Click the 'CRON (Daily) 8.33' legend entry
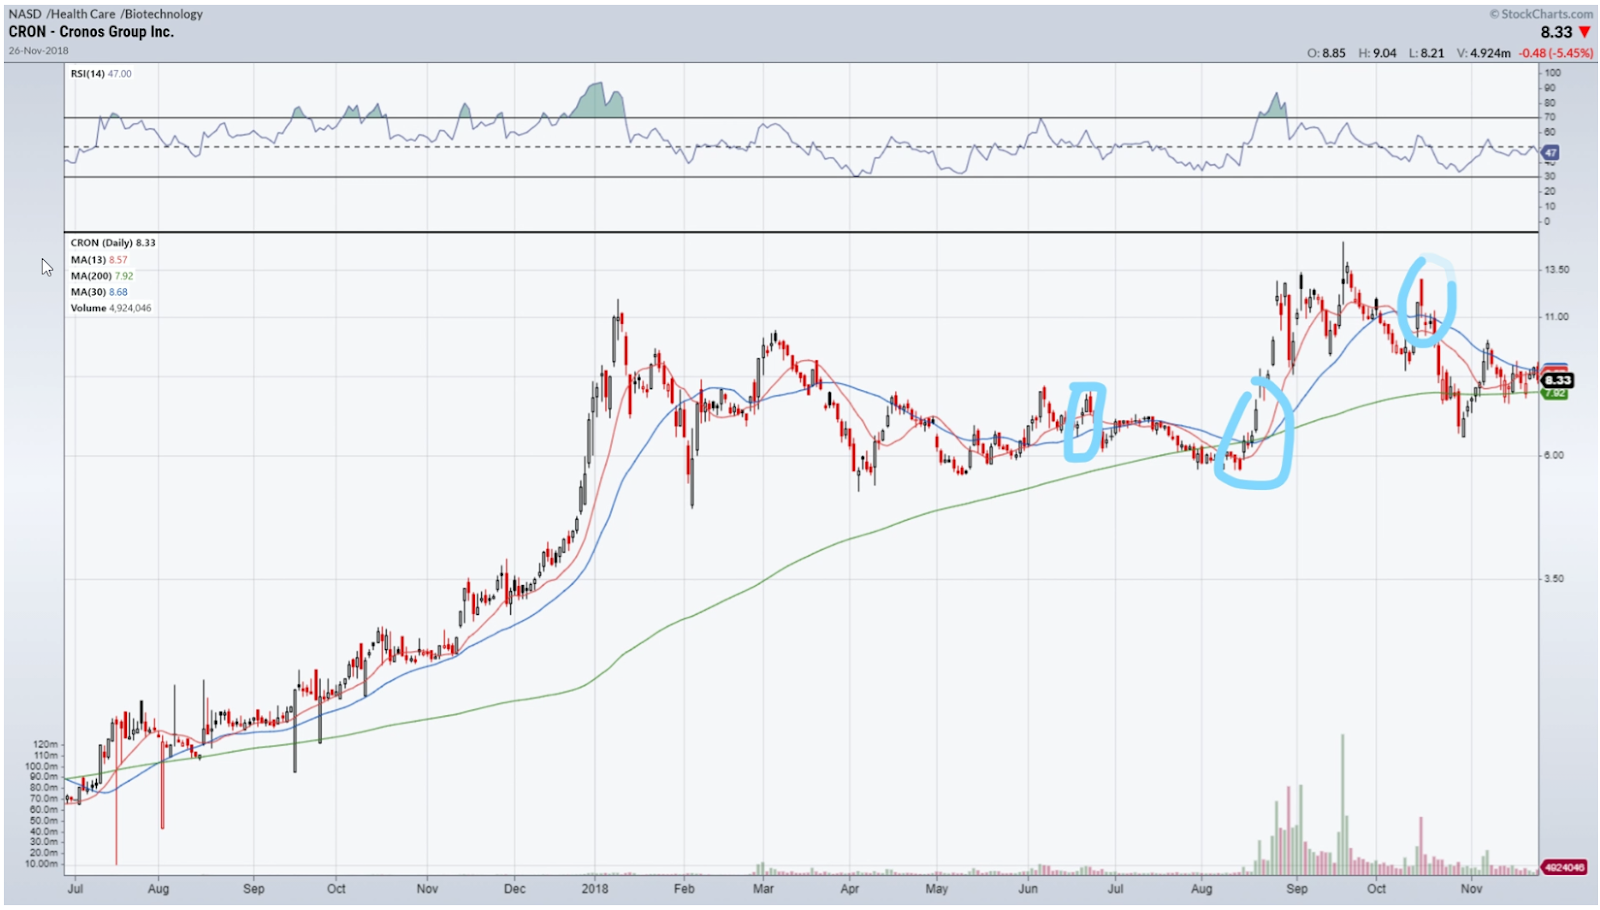Image resolution: width=1600 pixels, height=910 pixels. click(x=113, y=243)
